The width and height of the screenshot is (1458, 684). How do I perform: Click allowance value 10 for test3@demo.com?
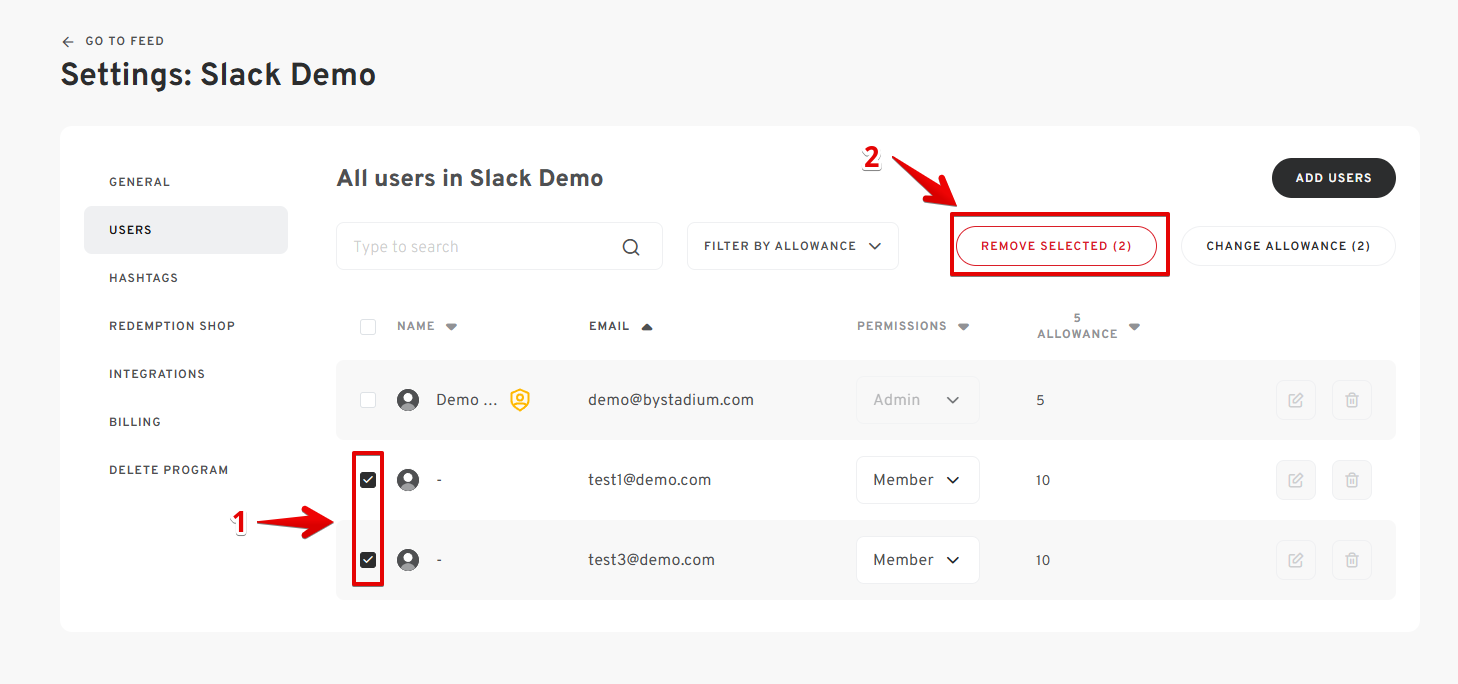(x=1043, y=560)
